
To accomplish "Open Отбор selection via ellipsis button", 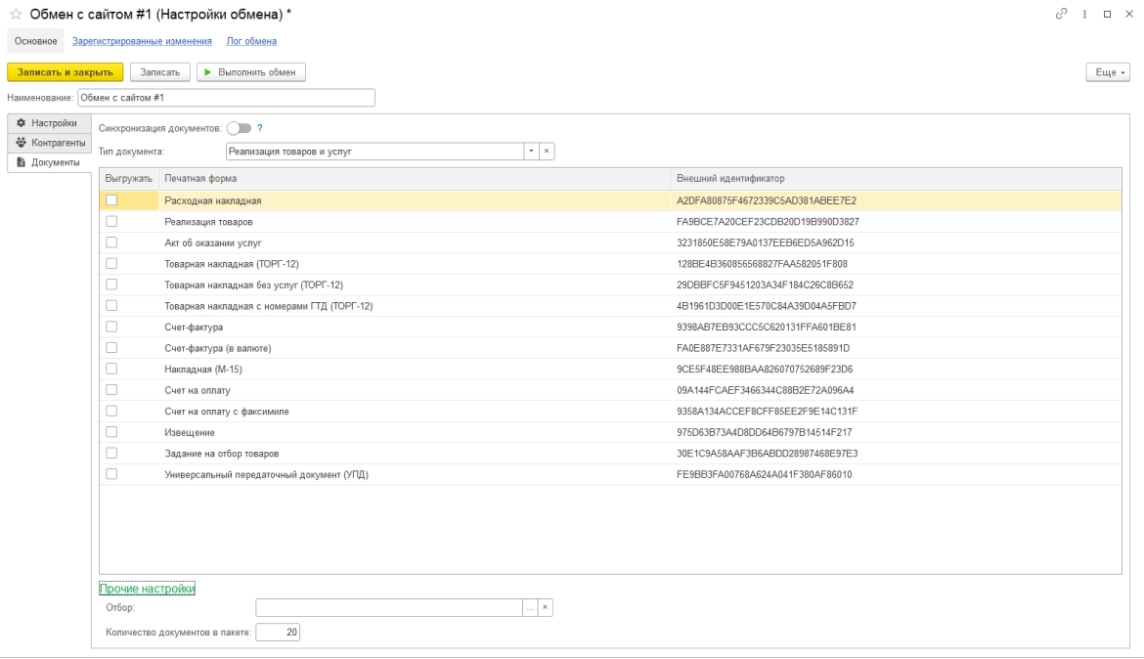I will [x=530, y=607].
